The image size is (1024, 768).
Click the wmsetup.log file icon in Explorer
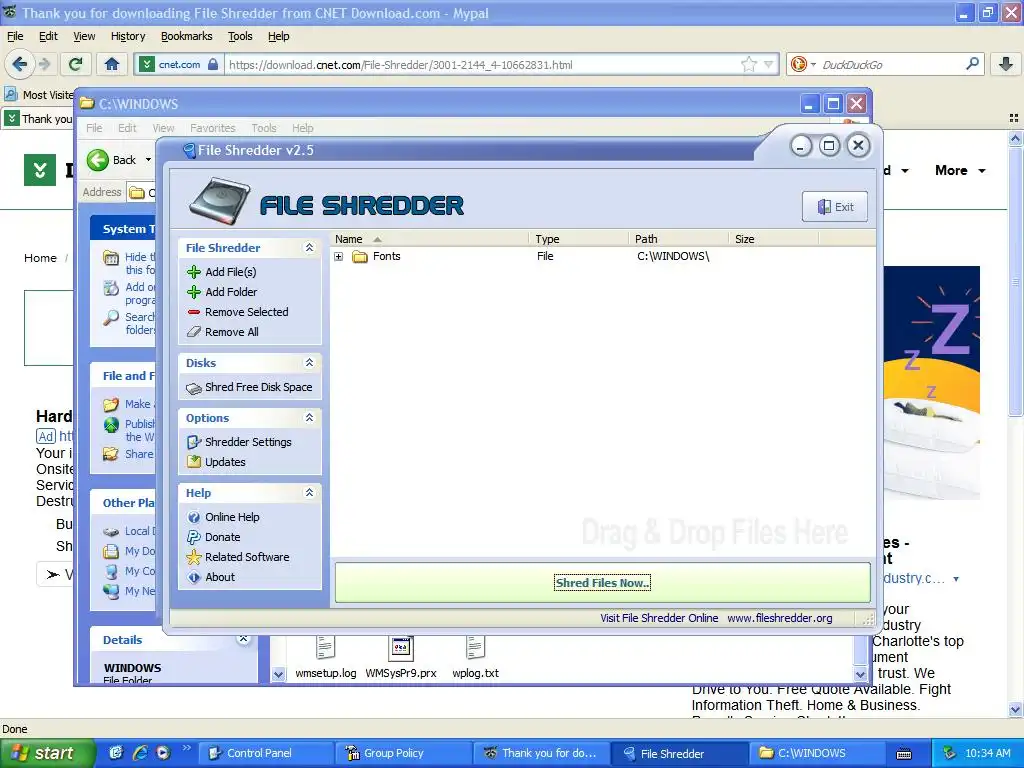pos(325,648)
